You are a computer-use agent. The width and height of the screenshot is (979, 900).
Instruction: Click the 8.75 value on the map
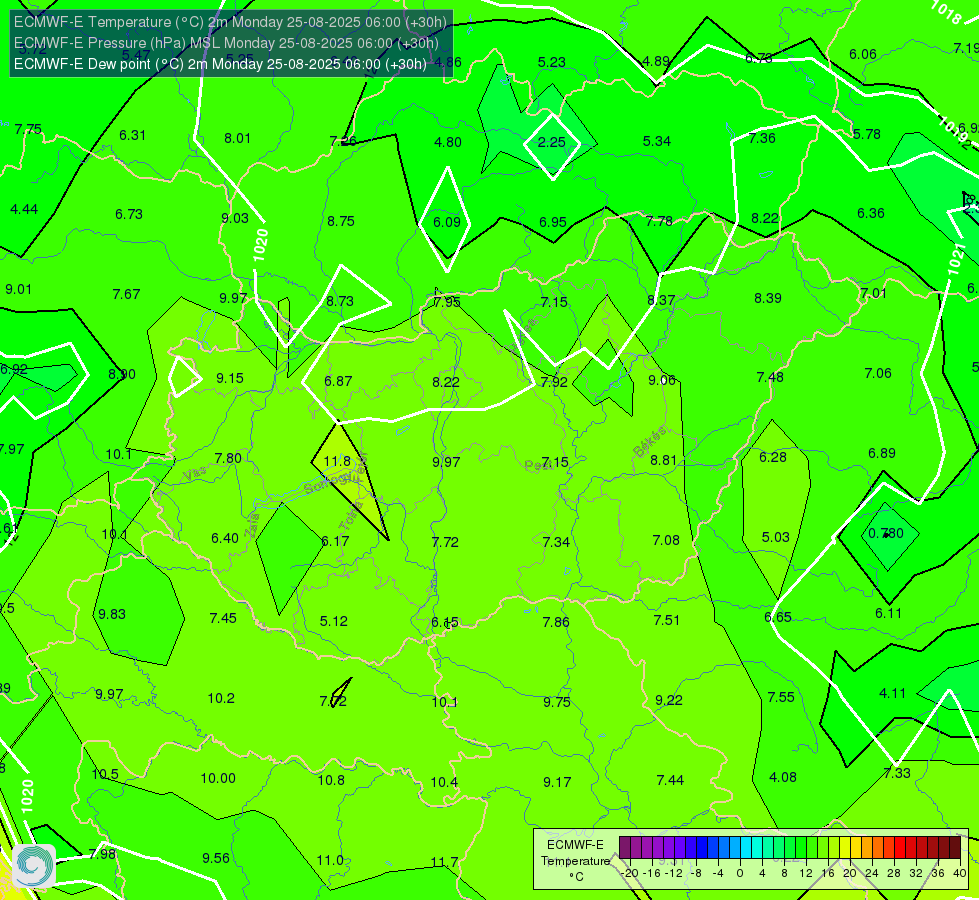click(x=341, y=221)
